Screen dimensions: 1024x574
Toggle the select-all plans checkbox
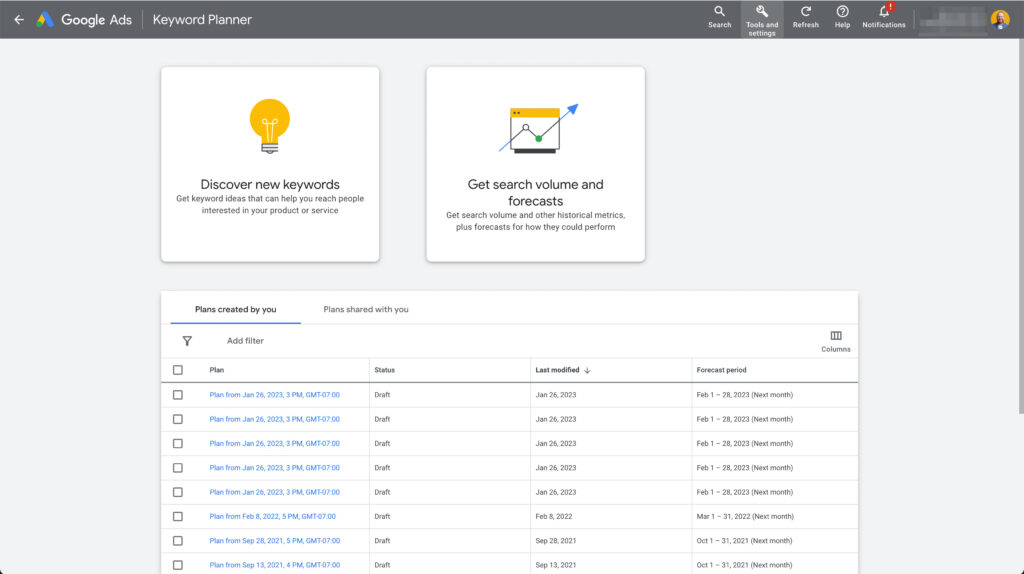pos(178,370)
